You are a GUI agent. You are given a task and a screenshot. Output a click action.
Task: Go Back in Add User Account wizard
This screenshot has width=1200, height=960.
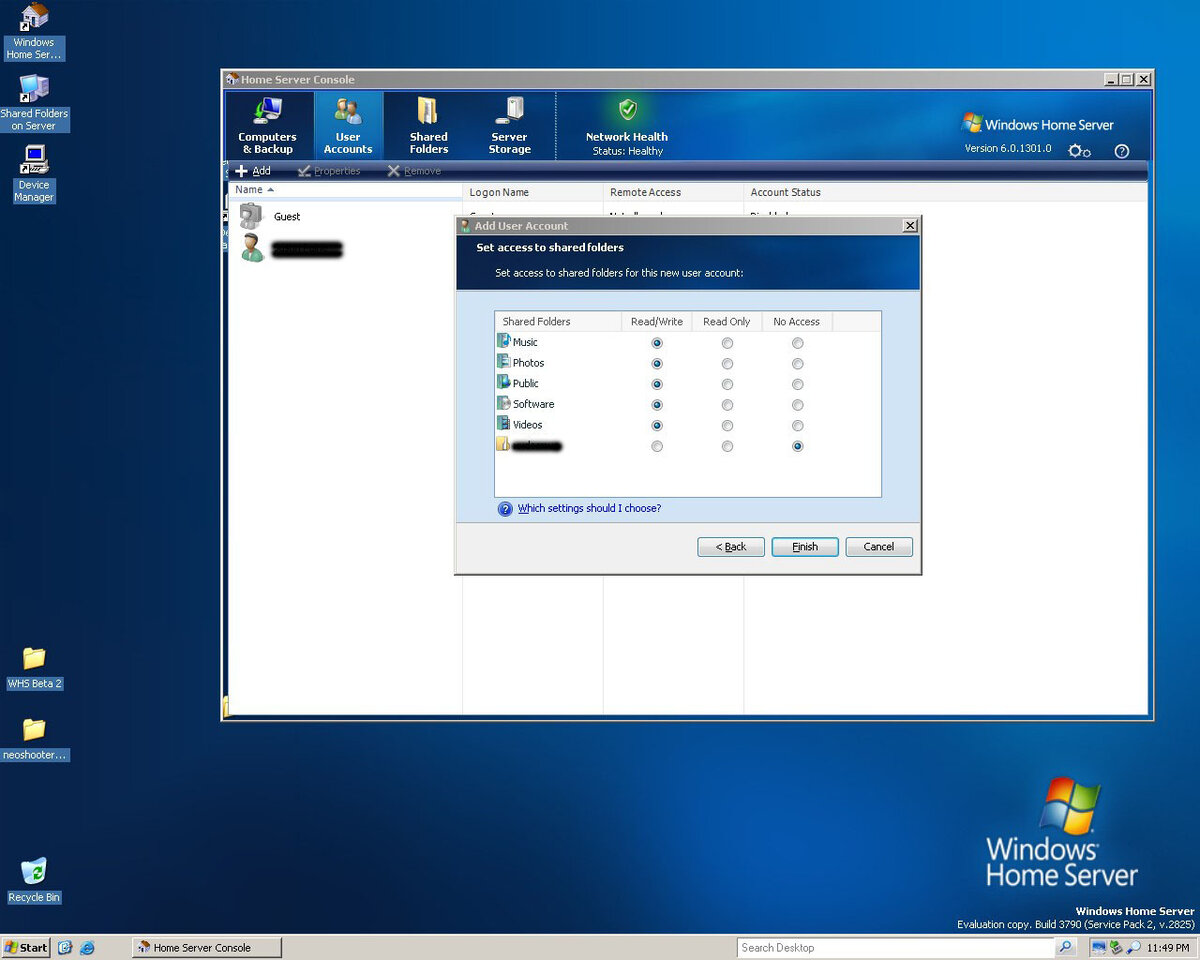click(x=731, y=547)
